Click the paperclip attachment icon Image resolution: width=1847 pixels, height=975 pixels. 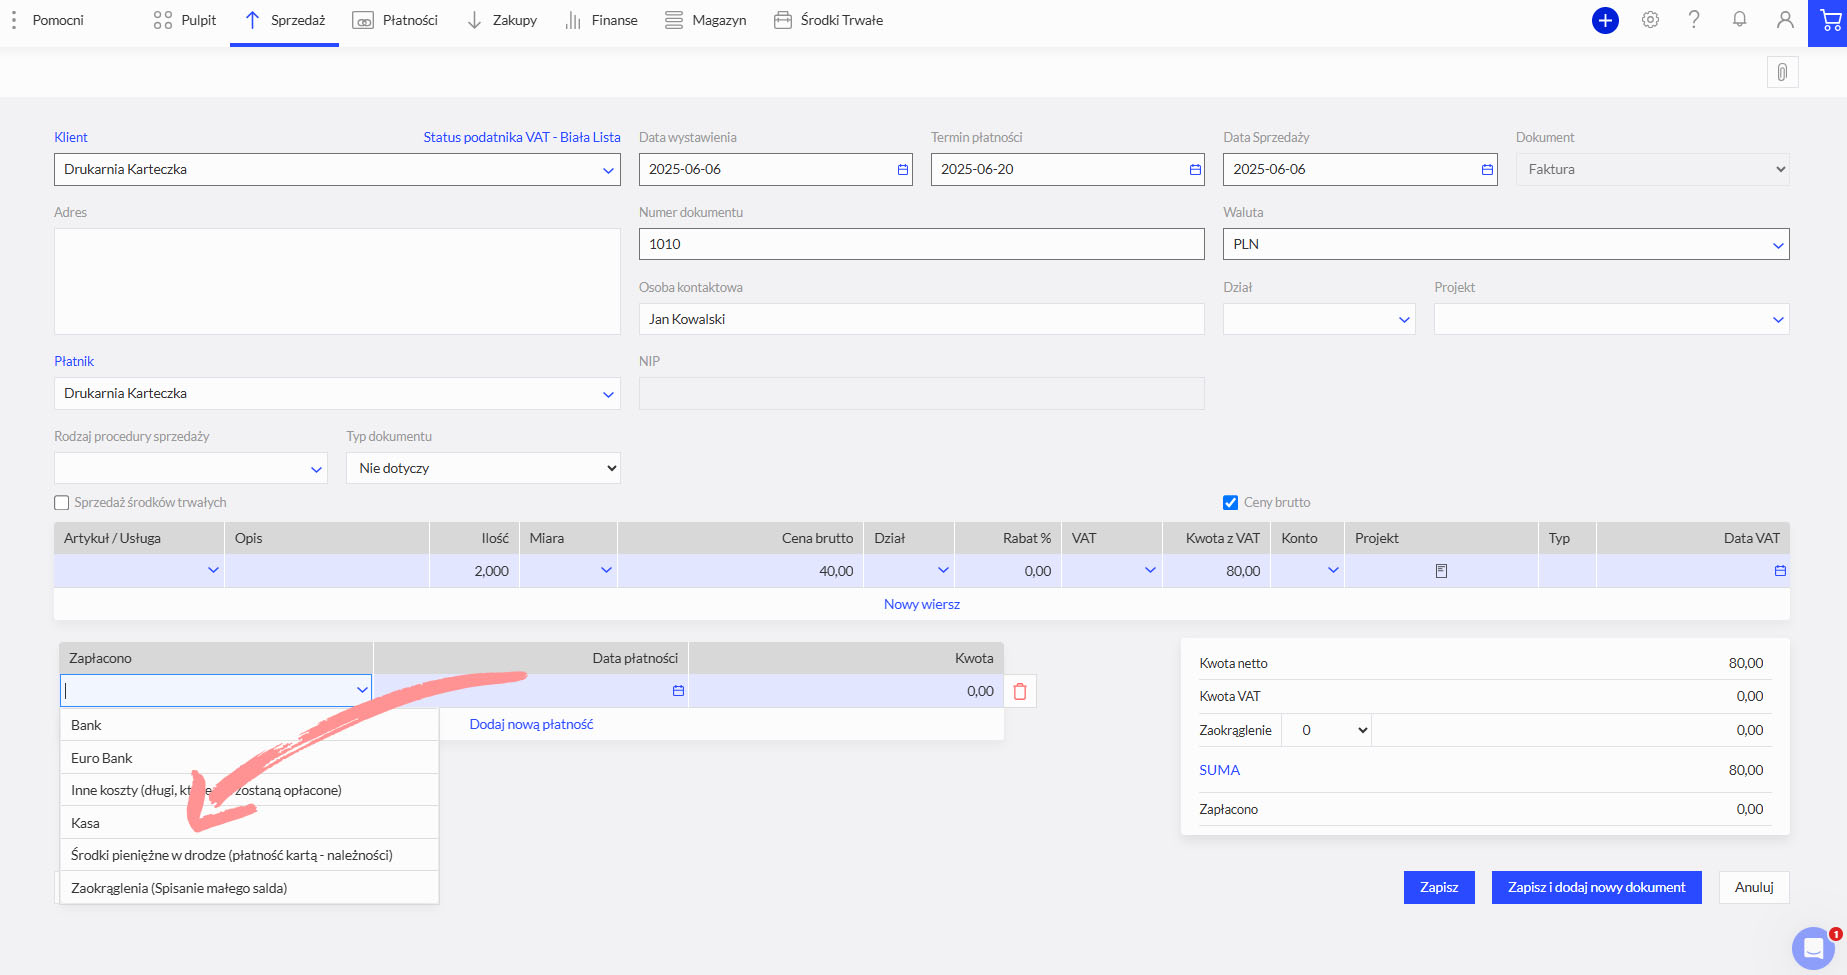coord(1782,72)
